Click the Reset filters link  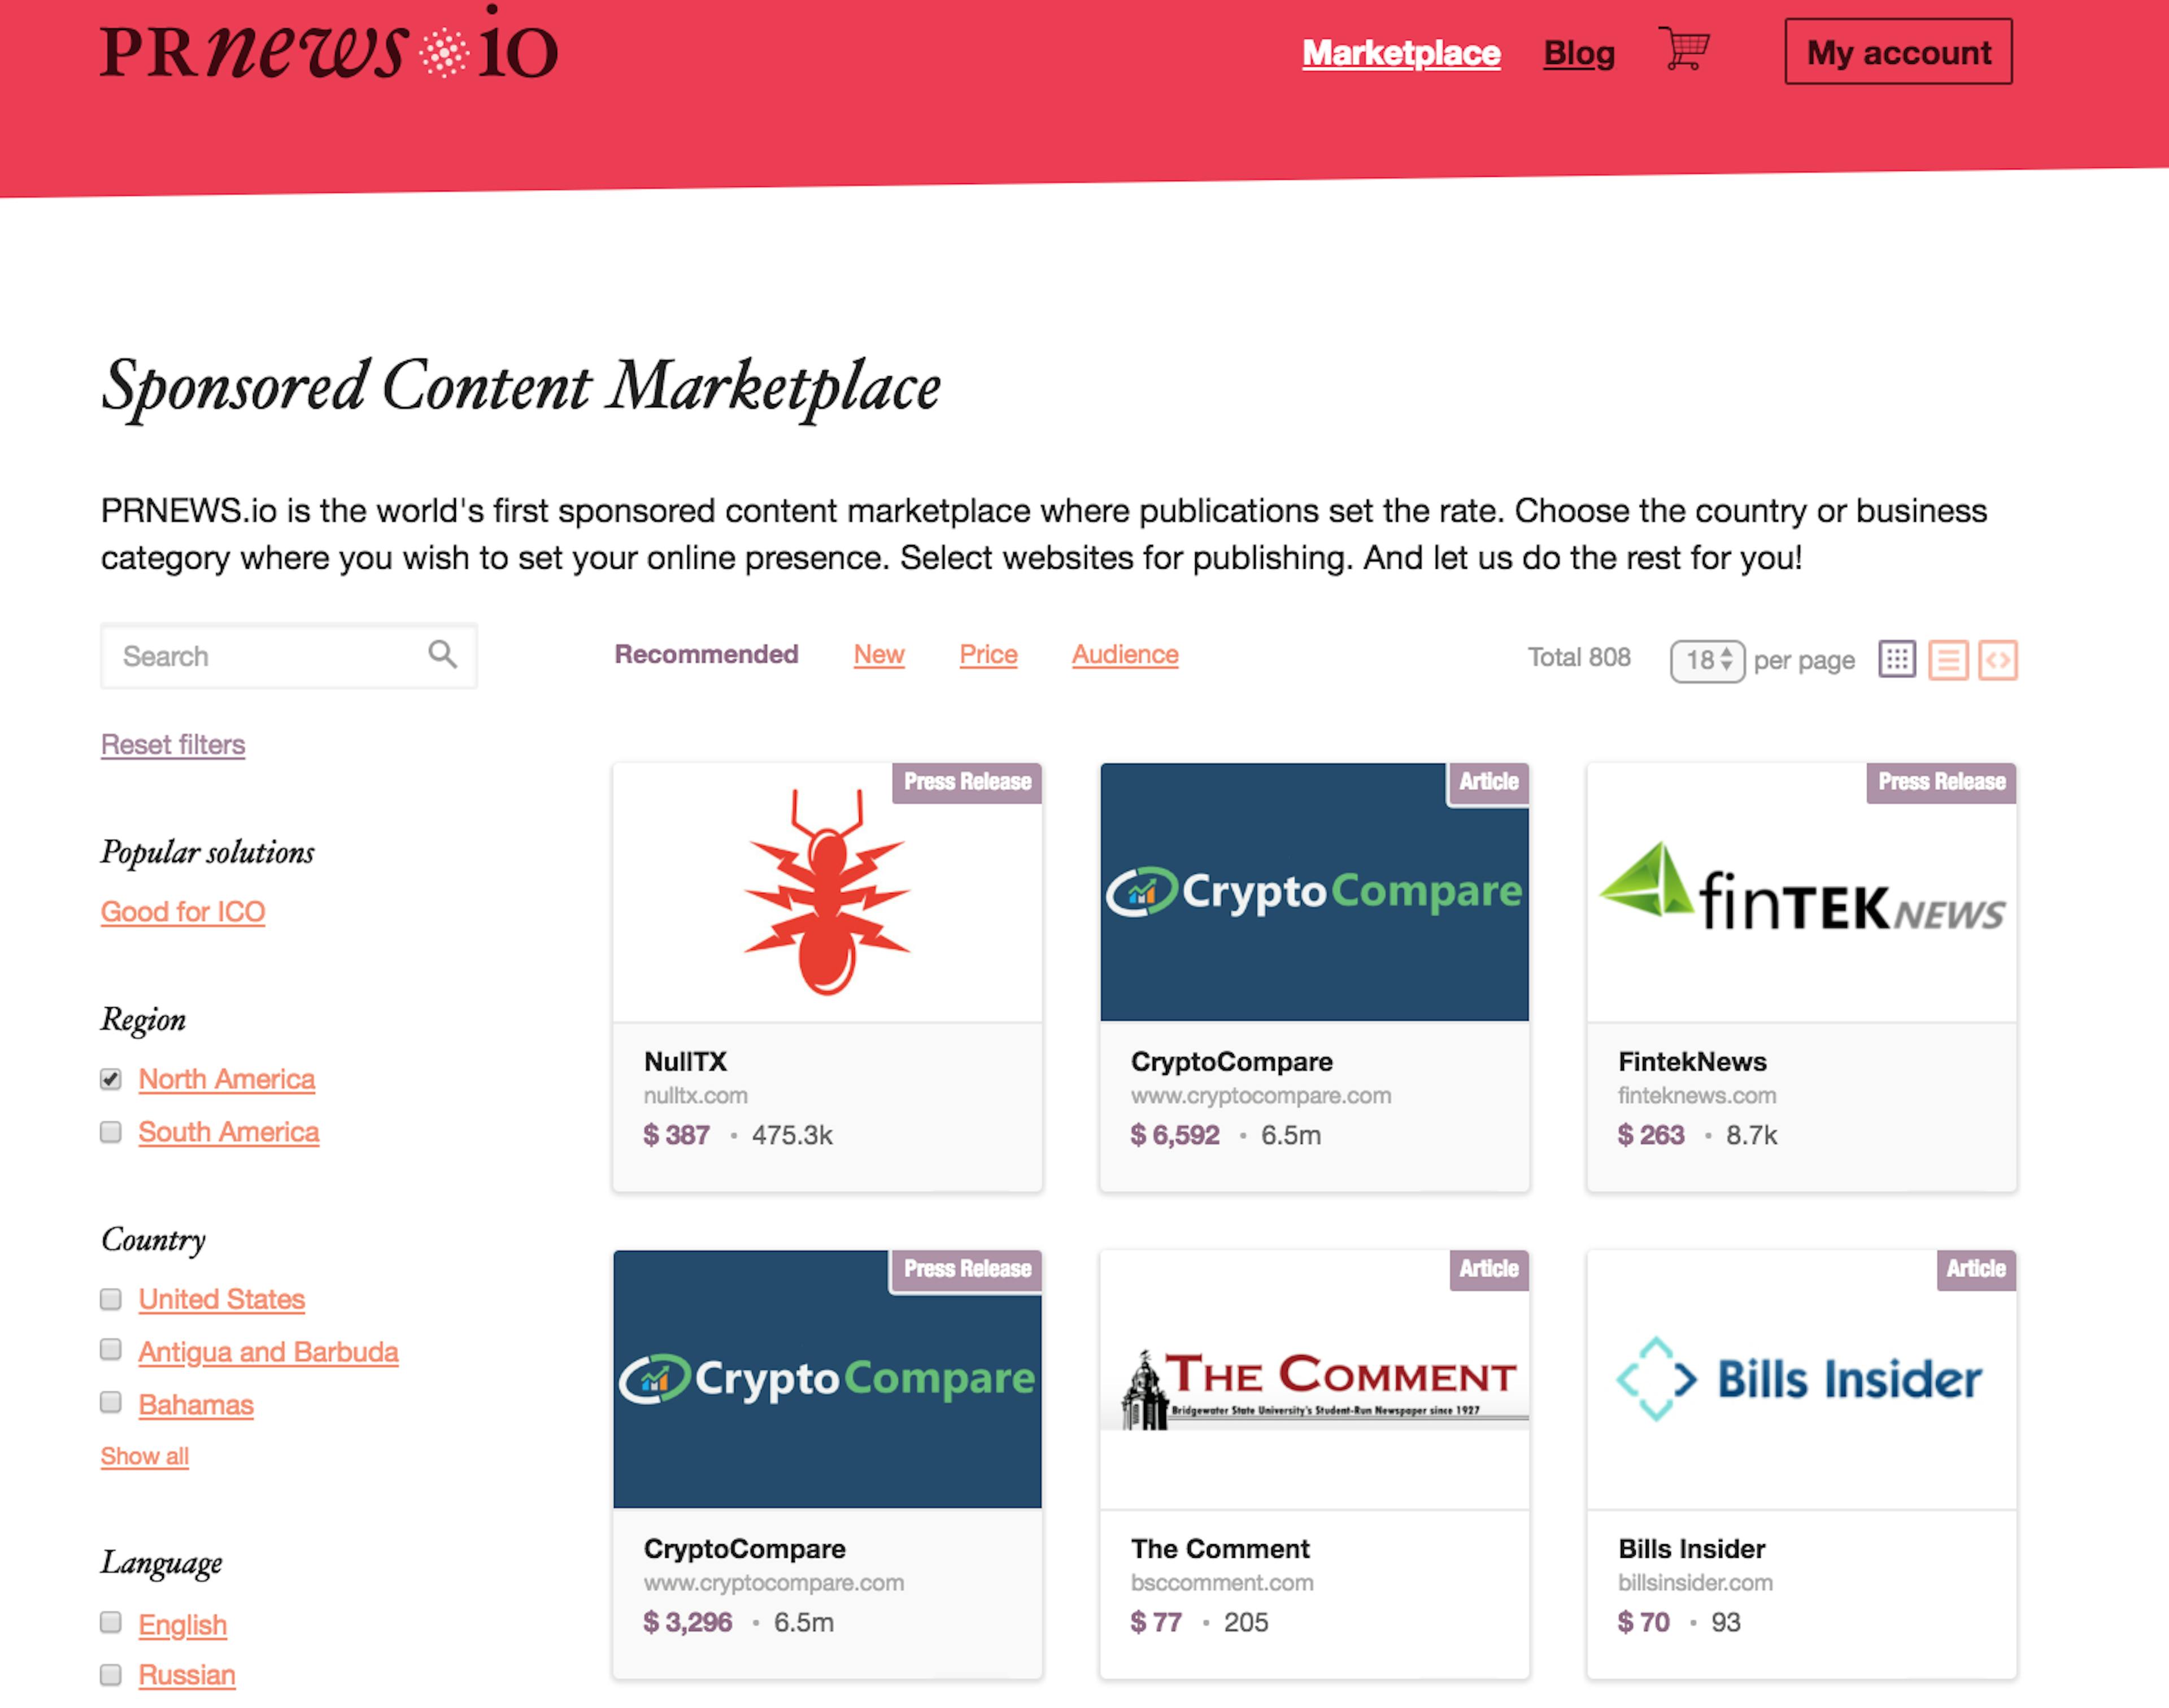[173, 745]
